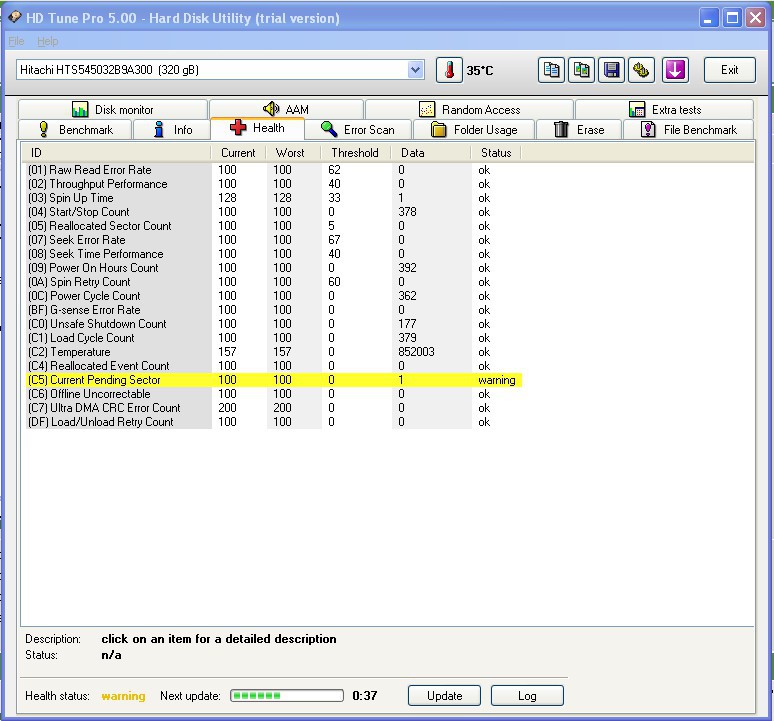The height and width of the screenshot is (721, 774).
Task: Select the (C6) Offline Uncorrectable row
Action: pyautogui.click(x=272, y=394)
